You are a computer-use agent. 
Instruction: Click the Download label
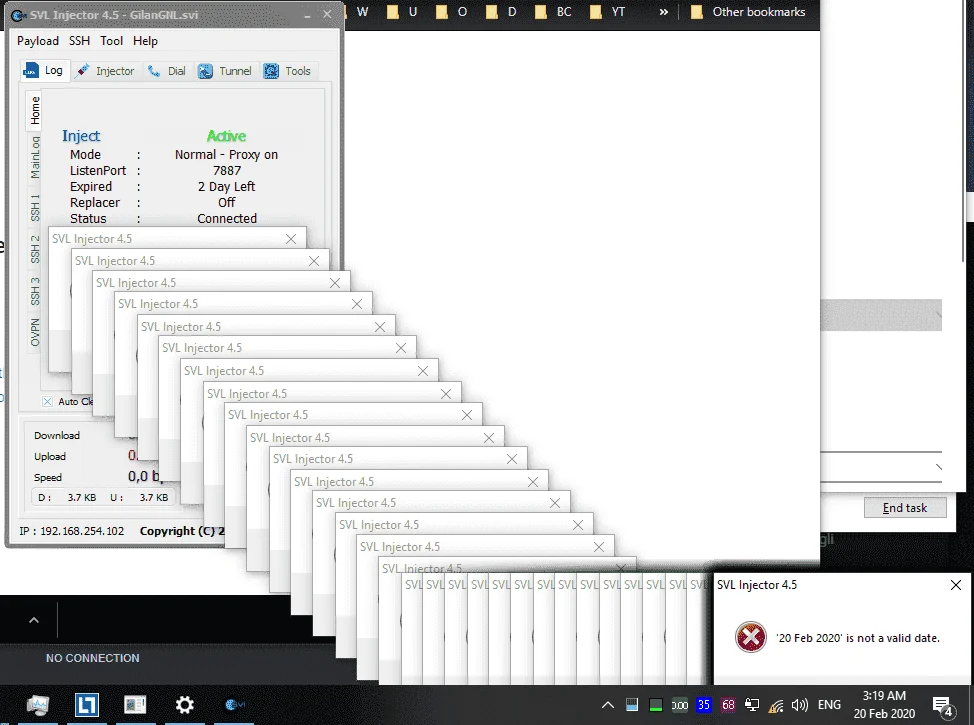coord(57,435)
